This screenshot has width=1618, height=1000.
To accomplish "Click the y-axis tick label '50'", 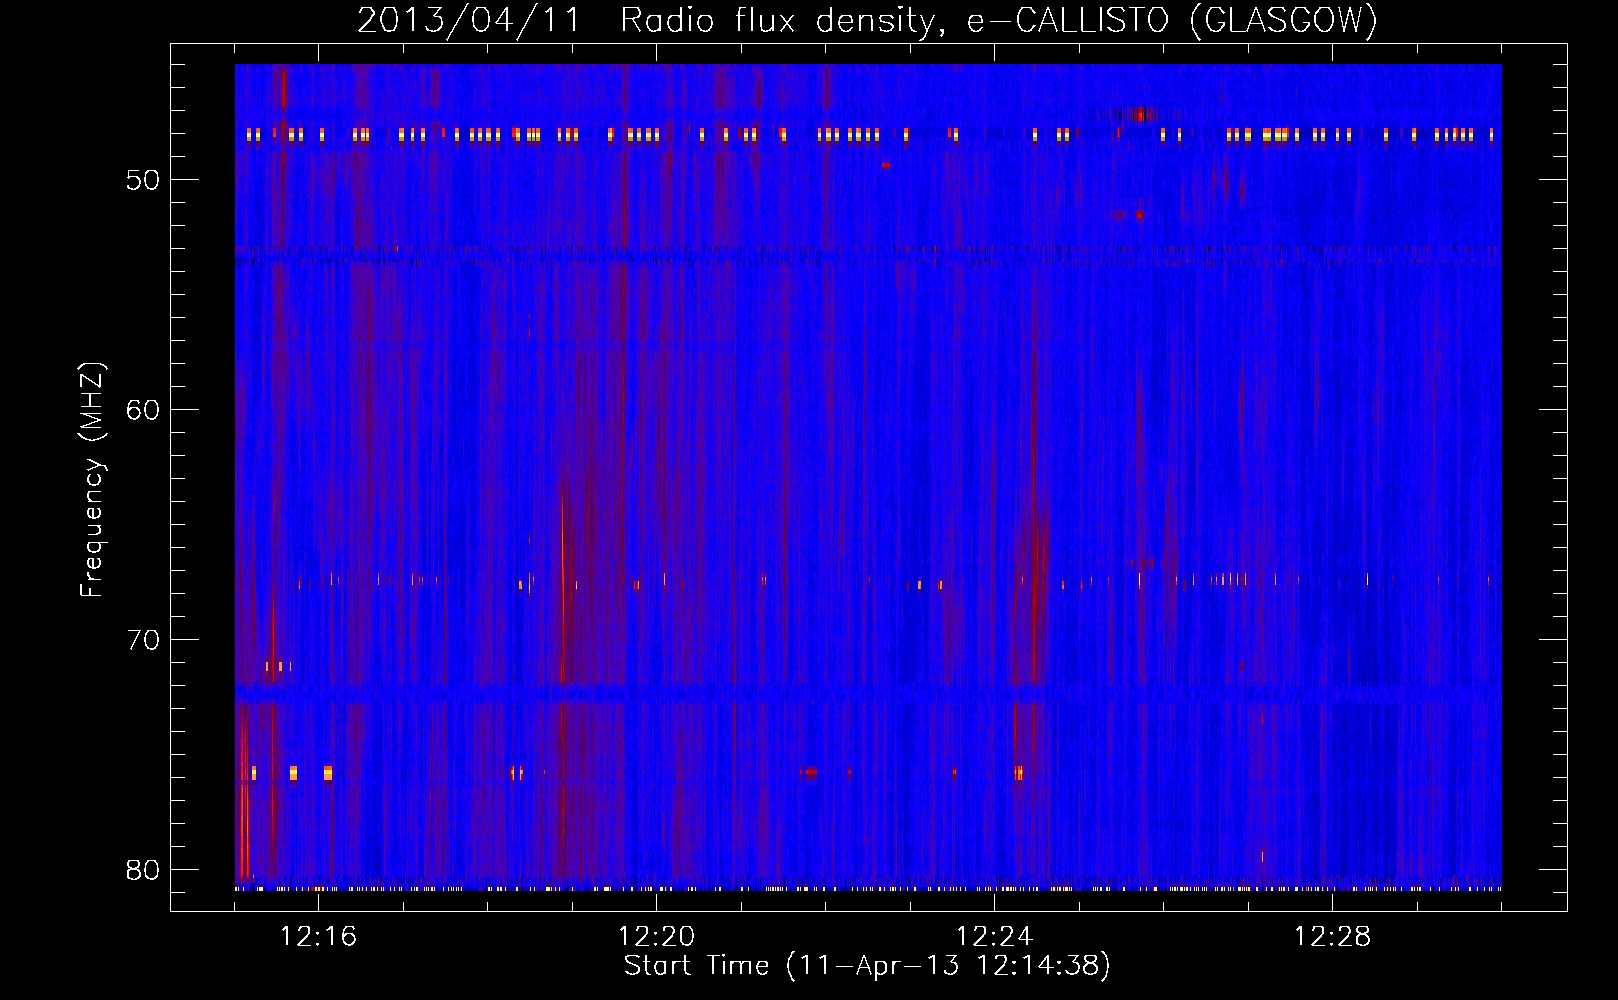I will pyautogui.click(x=143, y=180).
